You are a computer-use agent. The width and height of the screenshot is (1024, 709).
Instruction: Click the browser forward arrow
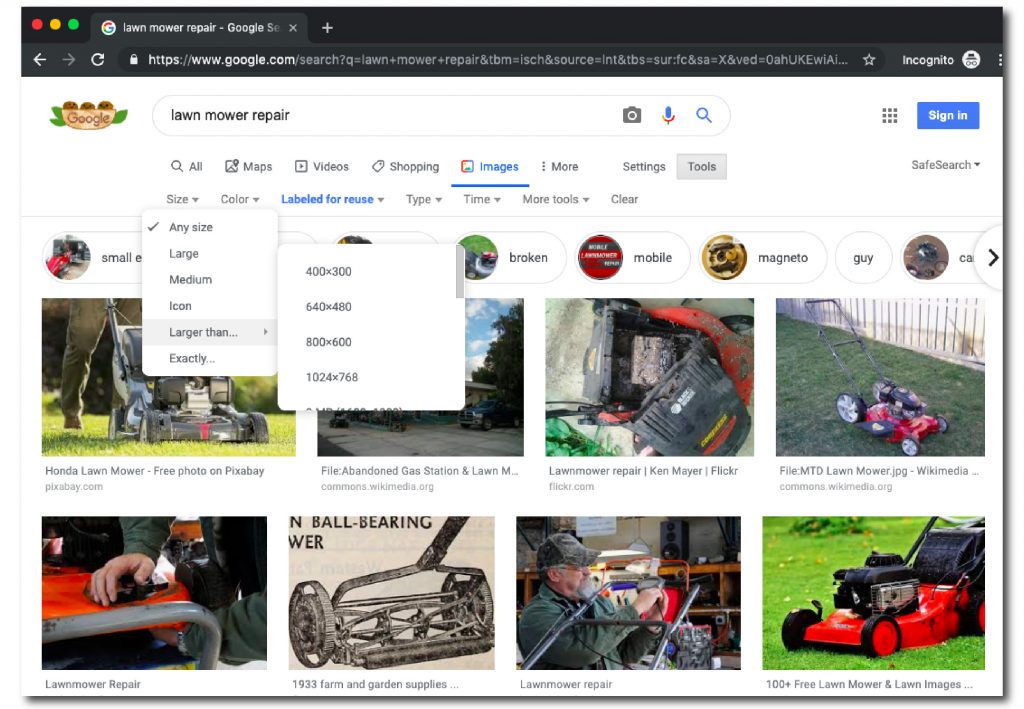pos(69,59)
